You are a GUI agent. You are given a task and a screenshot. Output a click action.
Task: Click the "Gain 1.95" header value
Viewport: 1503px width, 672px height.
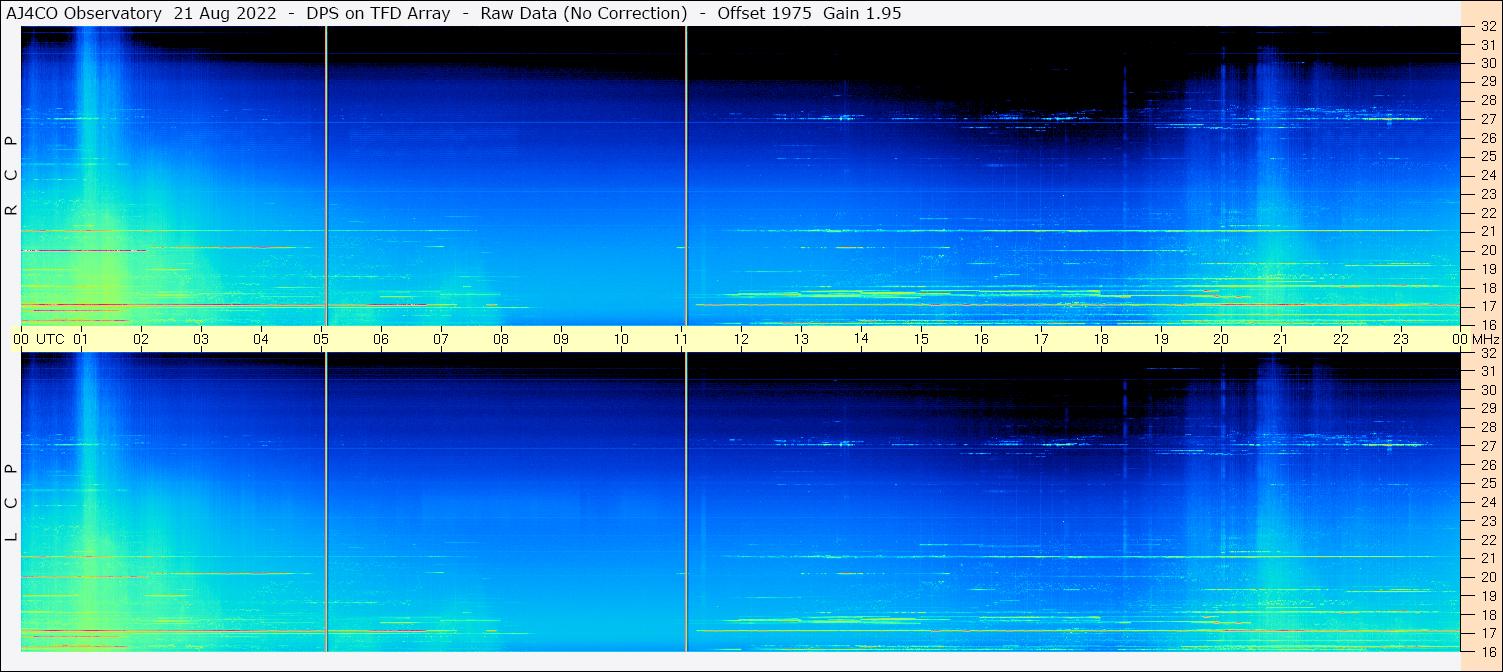(863, 13)
